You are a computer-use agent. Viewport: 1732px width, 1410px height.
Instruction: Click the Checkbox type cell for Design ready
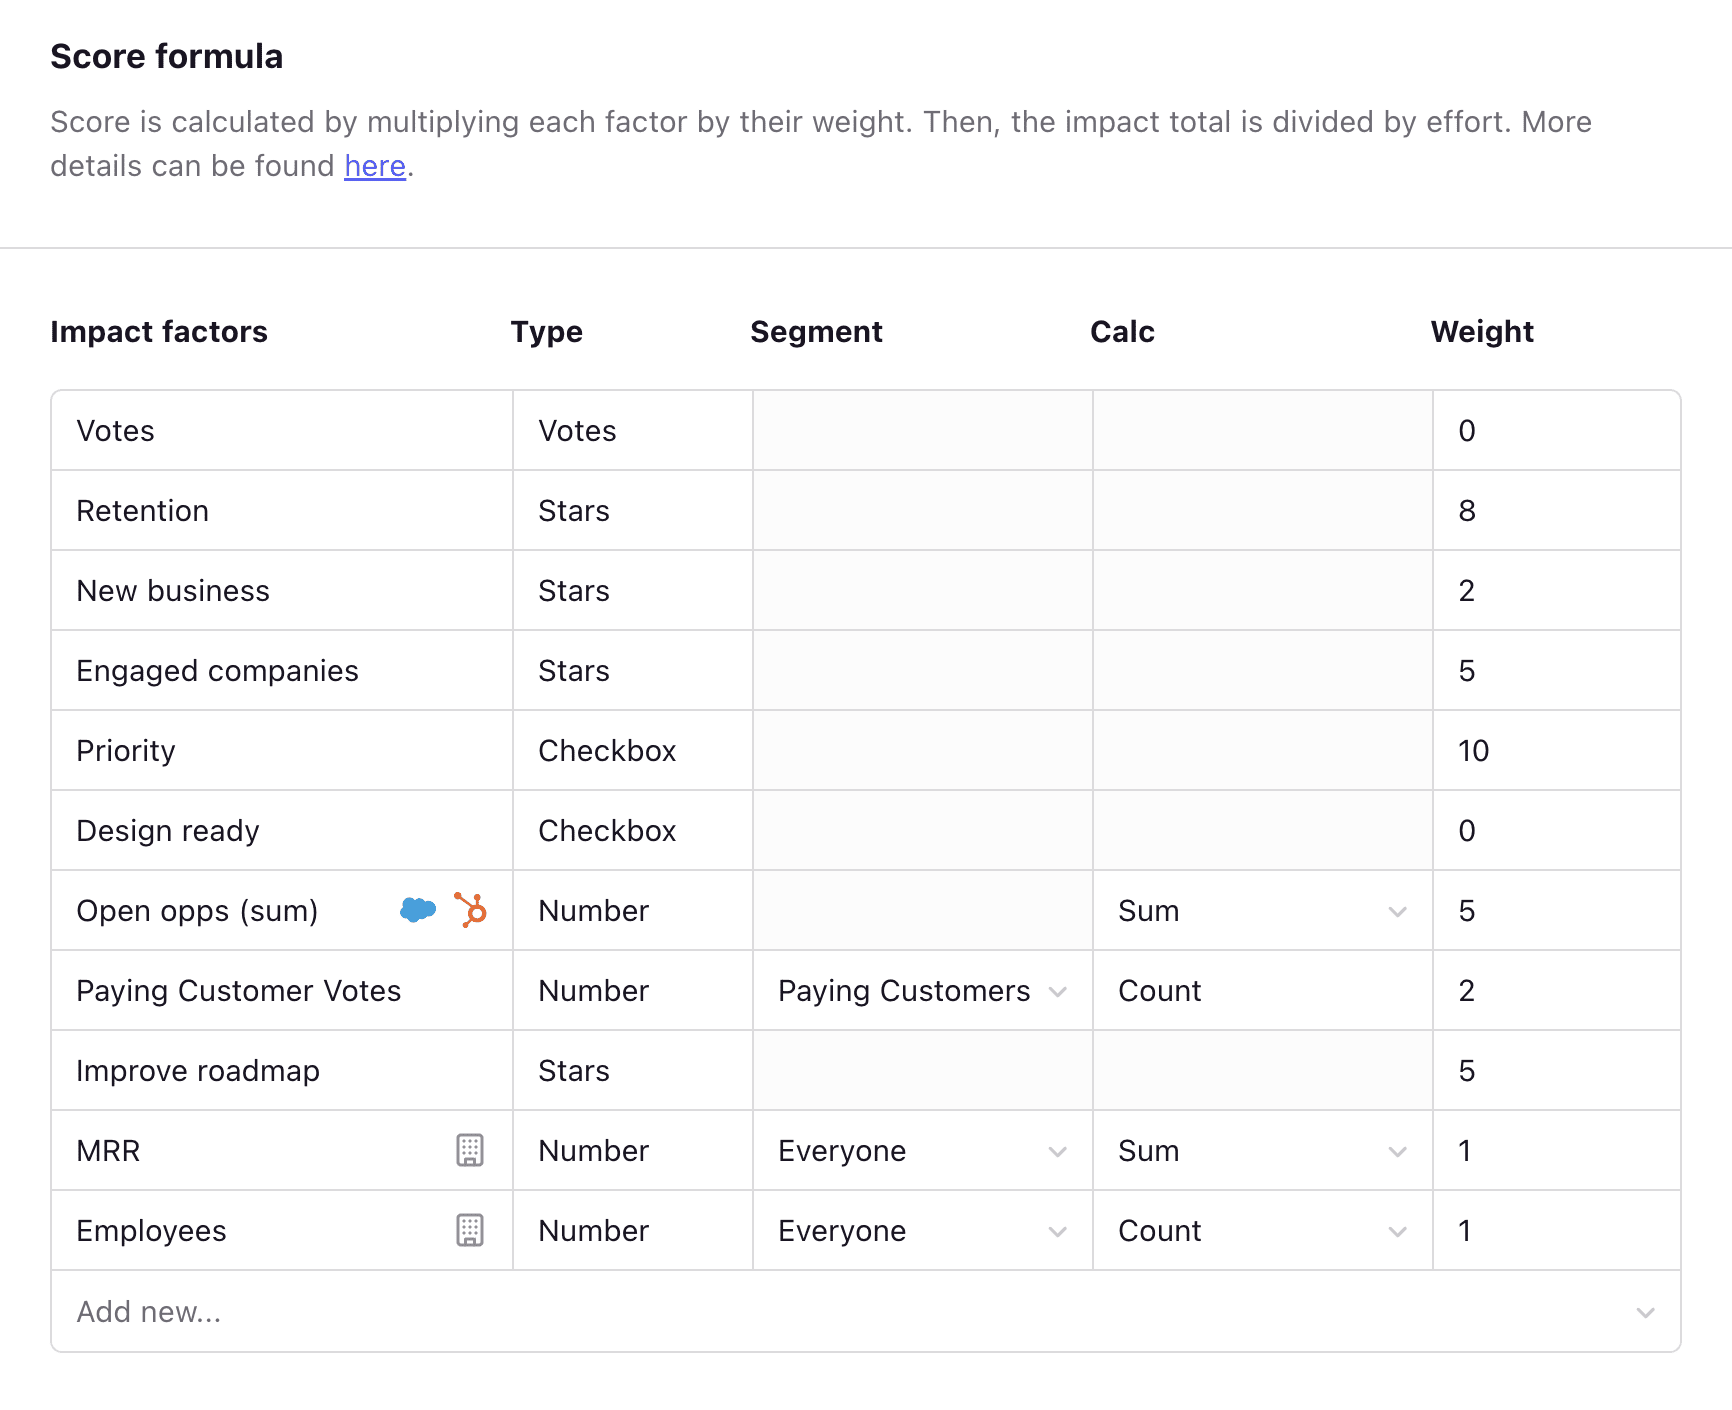632,830
